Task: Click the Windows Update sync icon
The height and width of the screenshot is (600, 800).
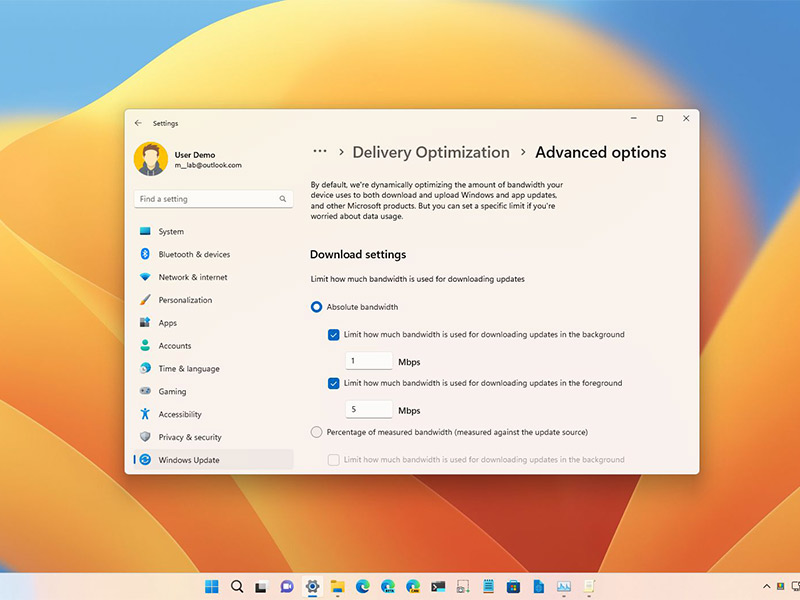Action: click(145, 460)
